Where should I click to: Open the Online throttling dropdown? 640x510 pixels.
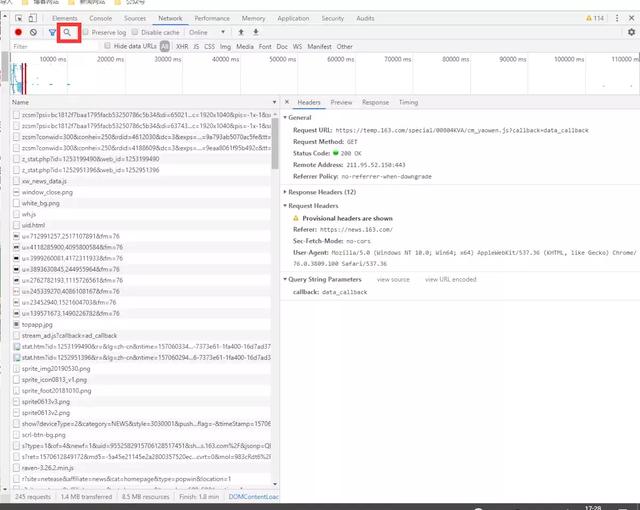[x=207, y=32]
